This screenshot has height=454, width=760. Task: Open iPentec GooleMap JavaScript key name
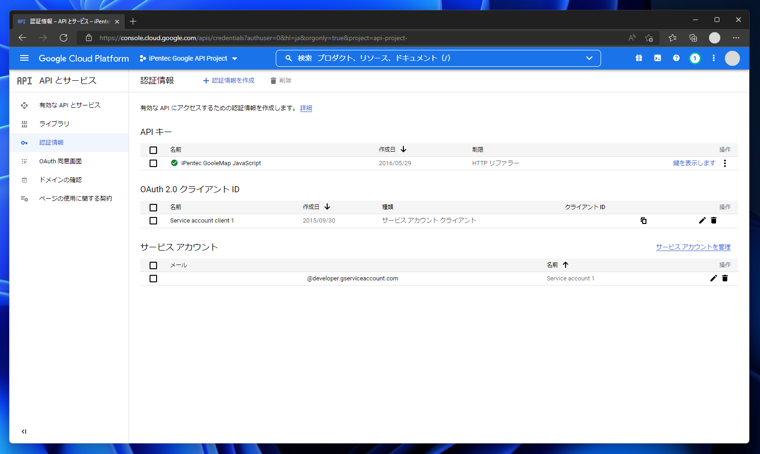pos(221,163)
